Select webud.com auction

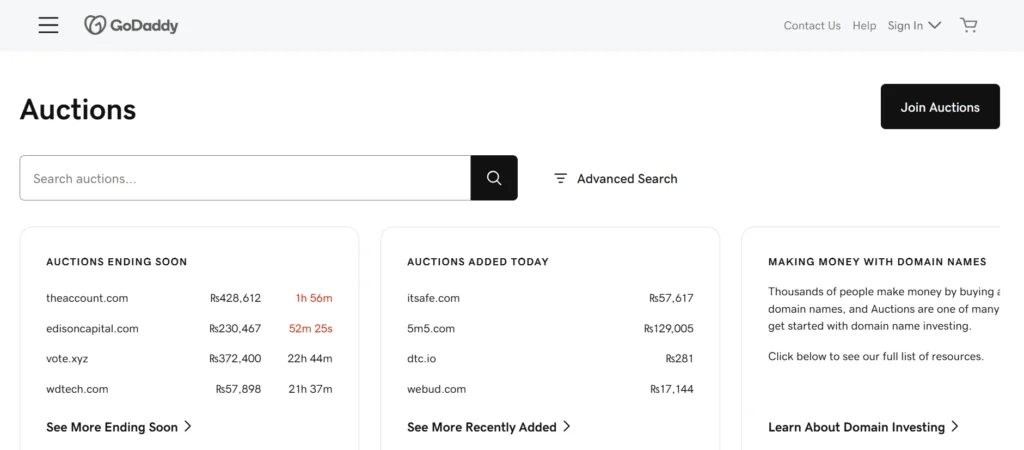[x=436, y=389]
